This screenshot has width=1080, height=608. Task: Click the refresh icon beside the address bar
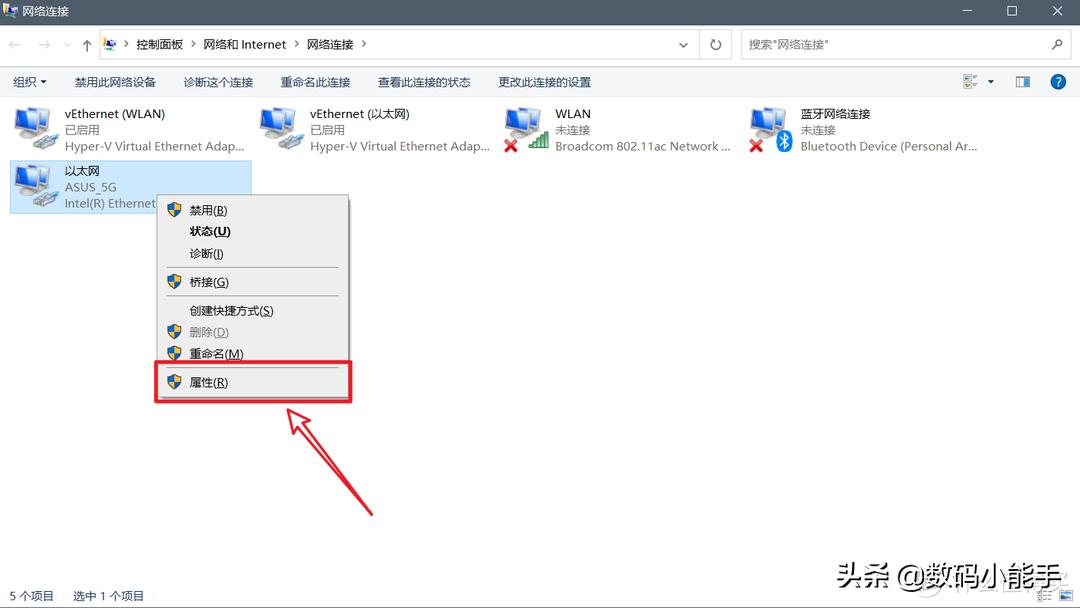point(715,44)
